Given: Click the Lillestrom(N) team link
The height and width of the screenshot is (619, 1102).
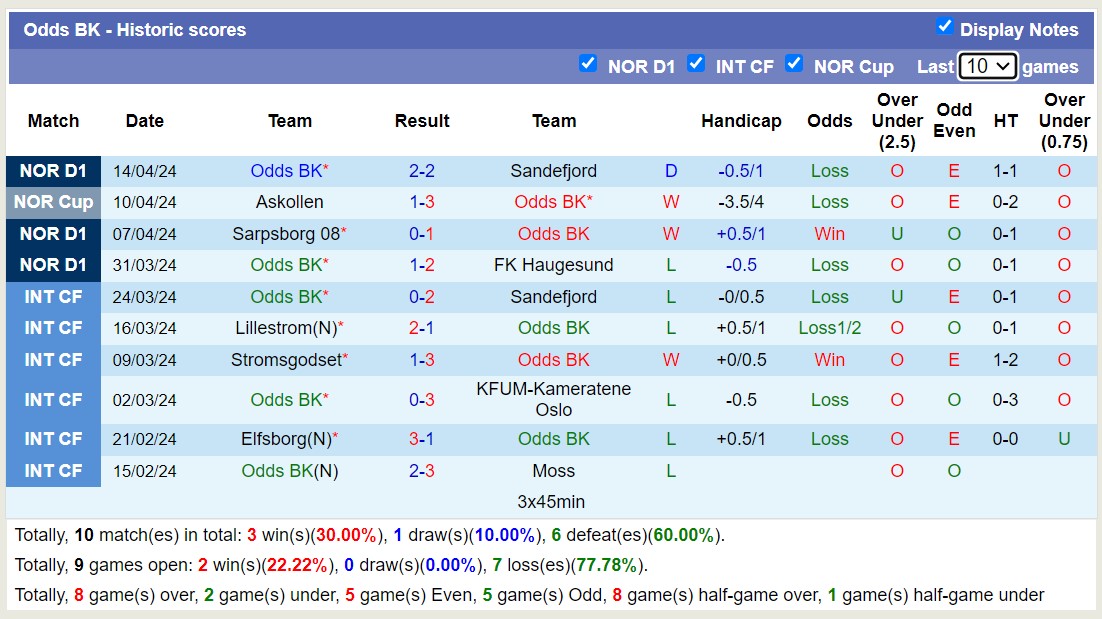Looking at the screenshot, I should coord(288,327).
